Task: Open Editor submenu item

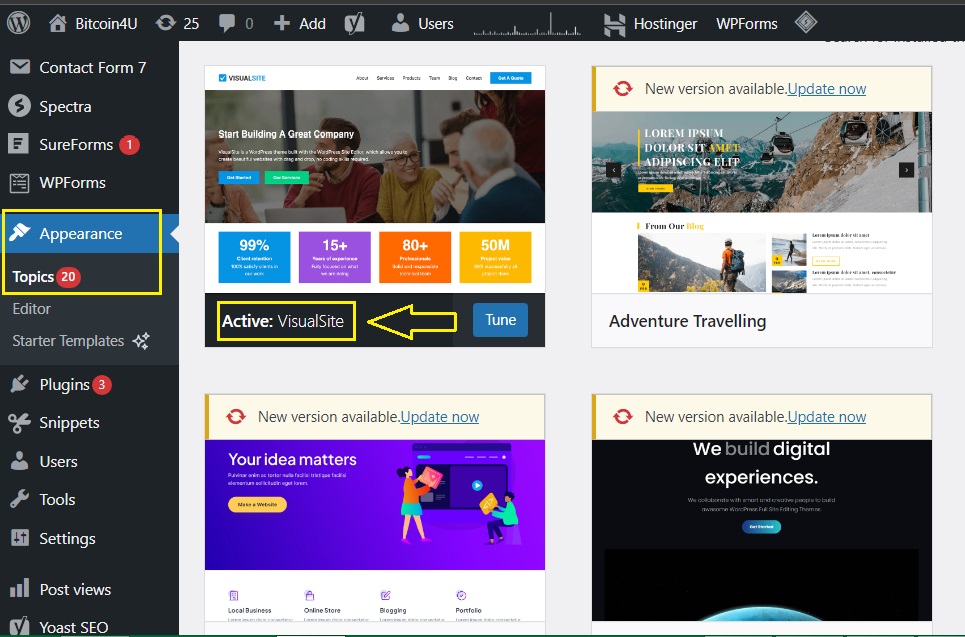Action: coord(31,309)
